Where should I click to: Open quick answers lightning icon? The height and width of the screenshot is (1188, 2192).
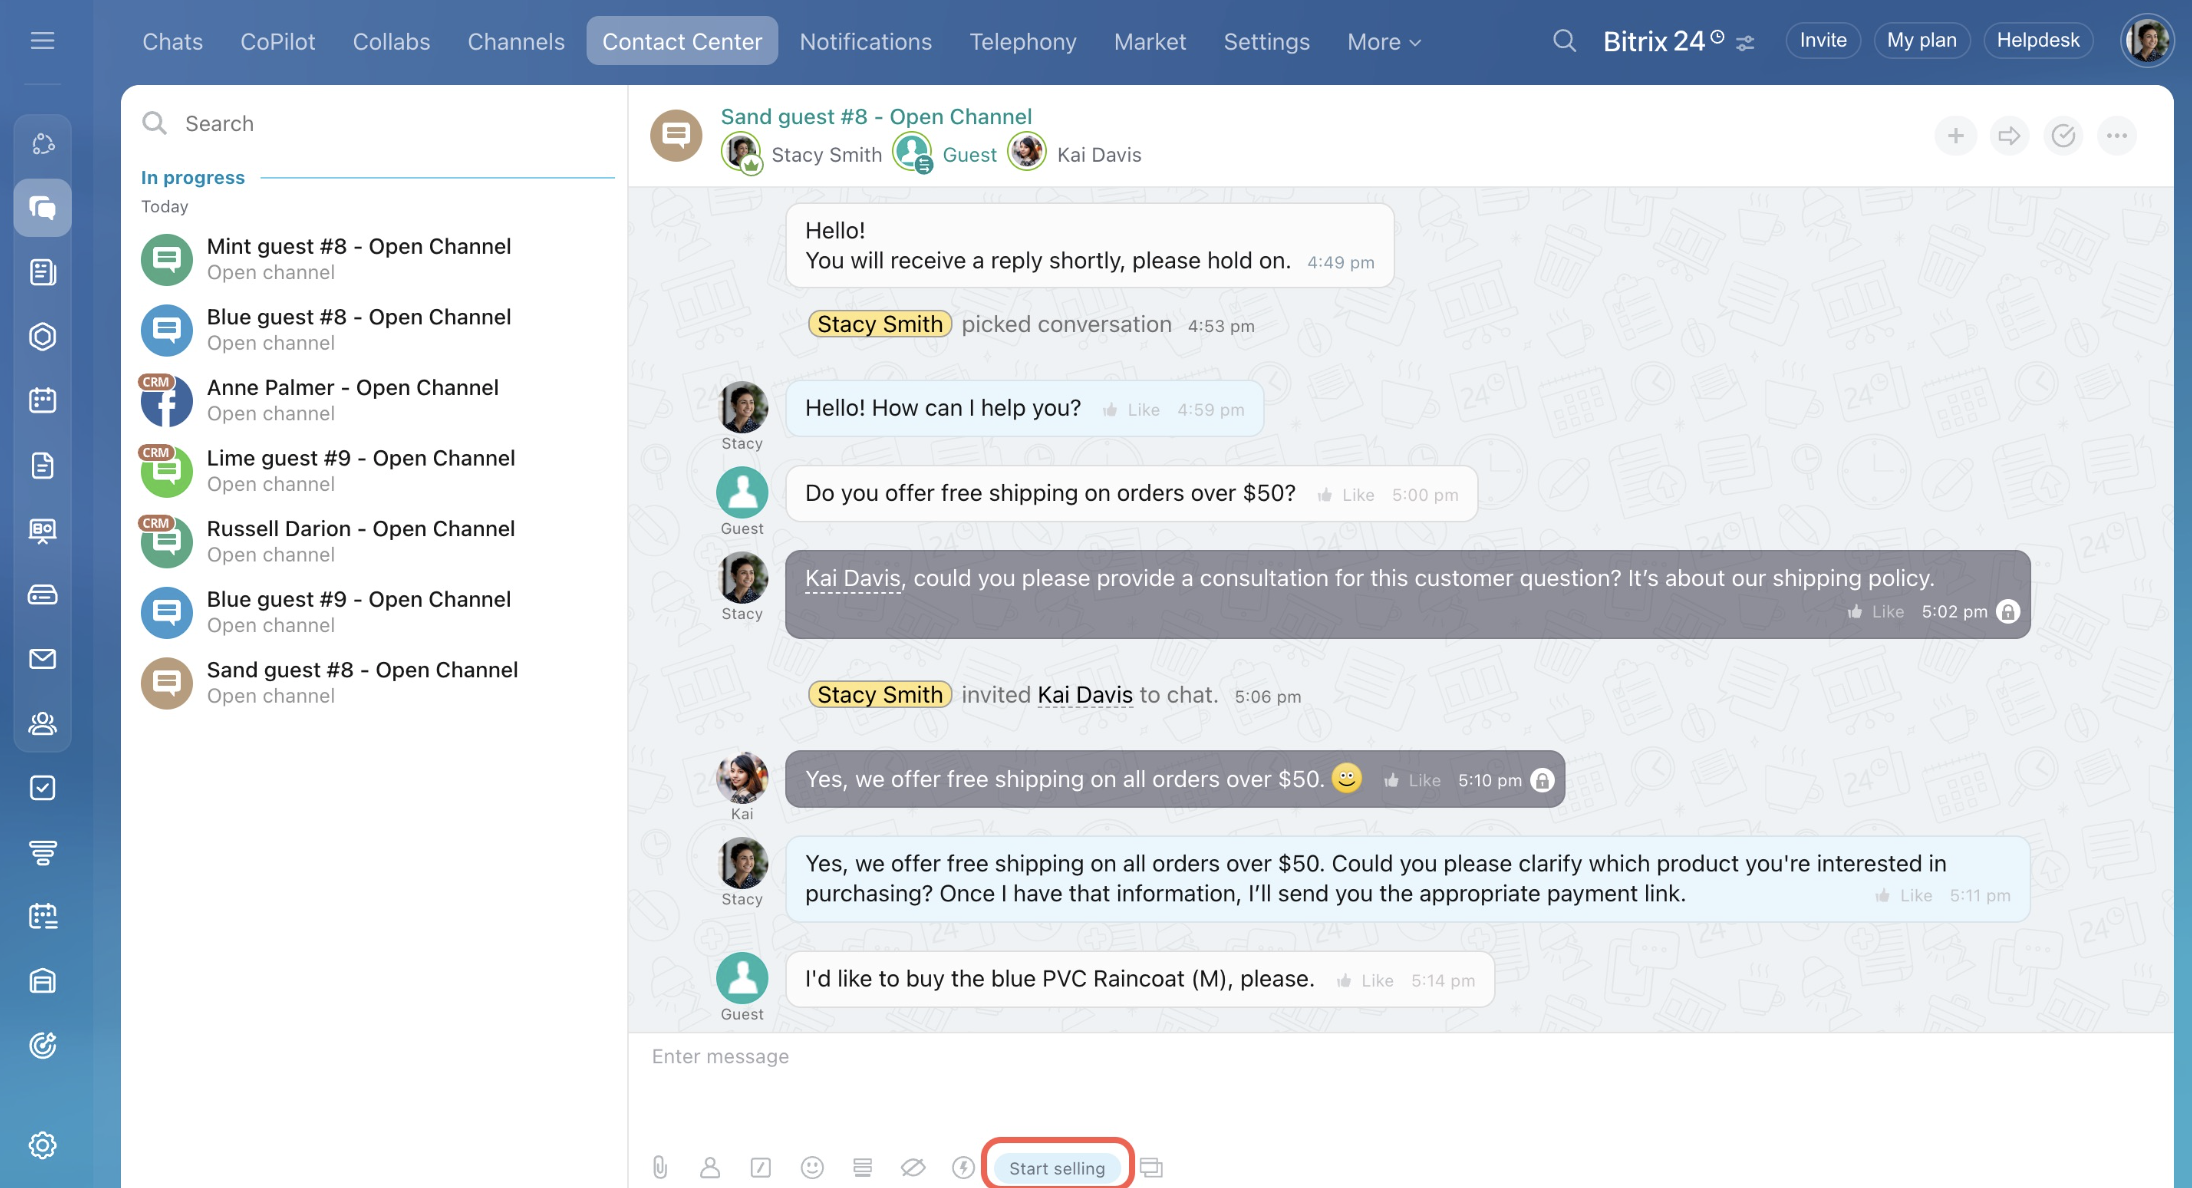pos(963,1167)
